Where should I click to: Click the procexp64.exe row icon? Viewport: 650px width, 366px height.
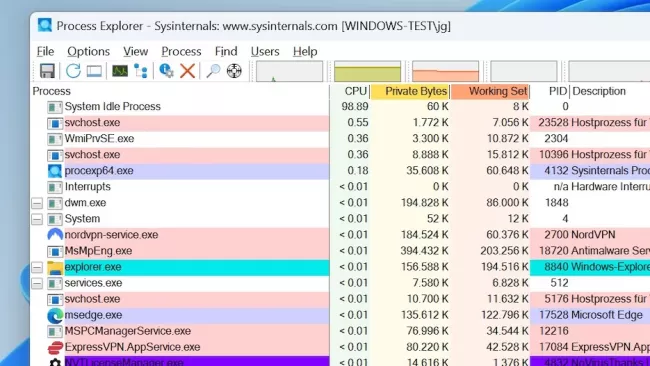click(55, 171)
